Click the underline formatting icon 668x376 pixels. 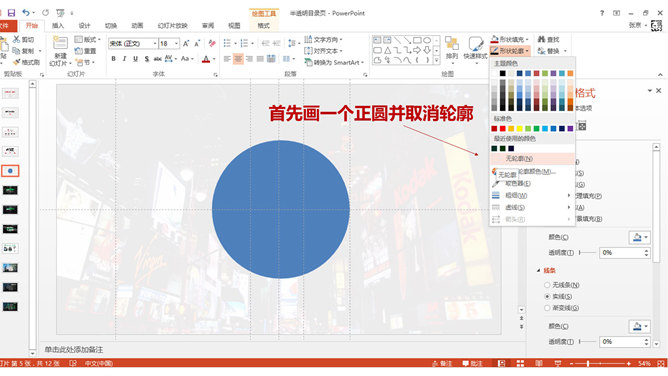point(135,59)
